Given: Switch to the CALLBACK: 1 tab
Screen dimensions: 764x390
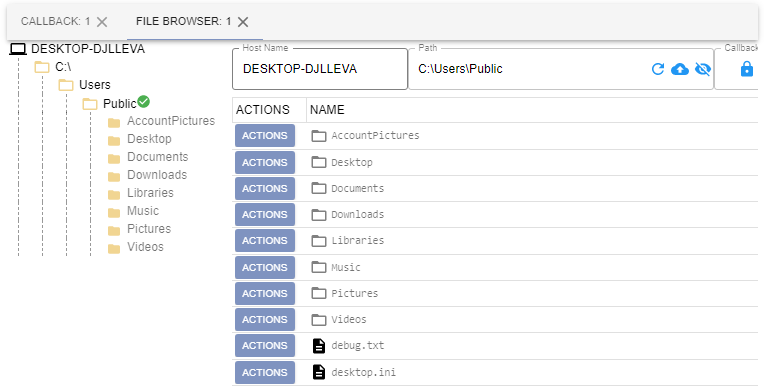Looking at the screenshot, I should pos(56,21).
